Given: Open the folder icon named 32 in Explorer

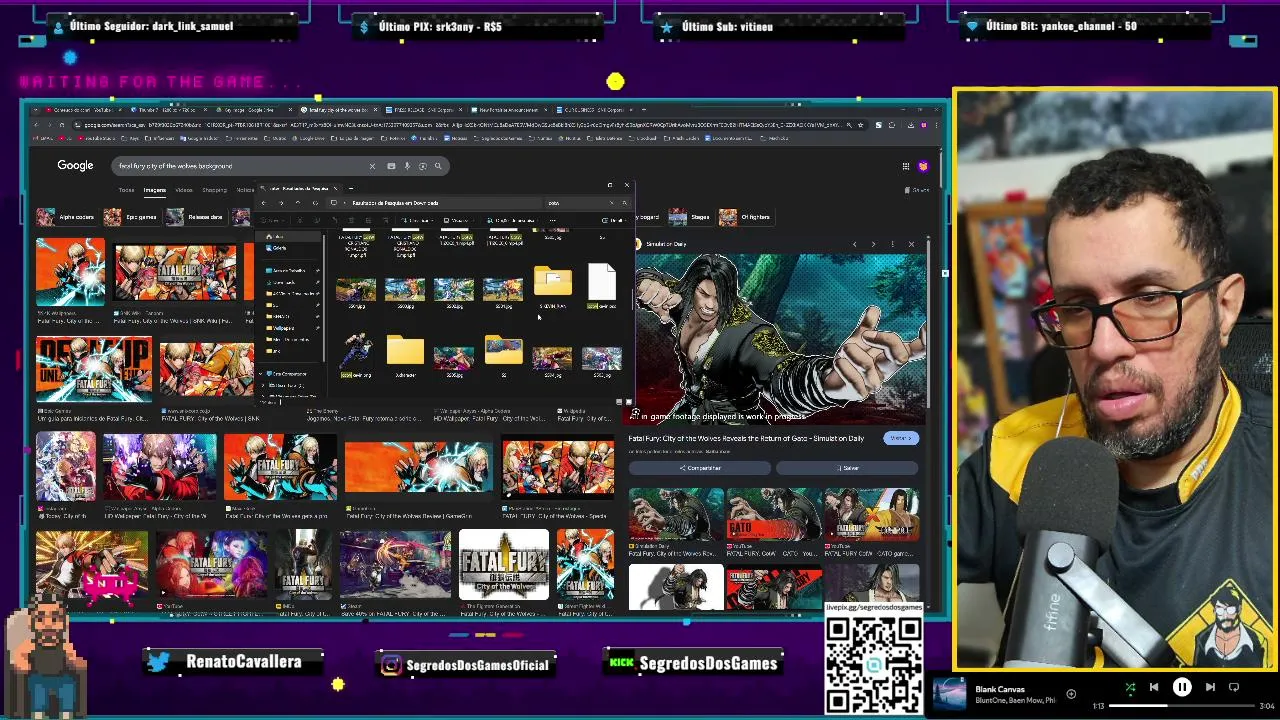Looking at the screenshot, I should click(x=503, y=350).
